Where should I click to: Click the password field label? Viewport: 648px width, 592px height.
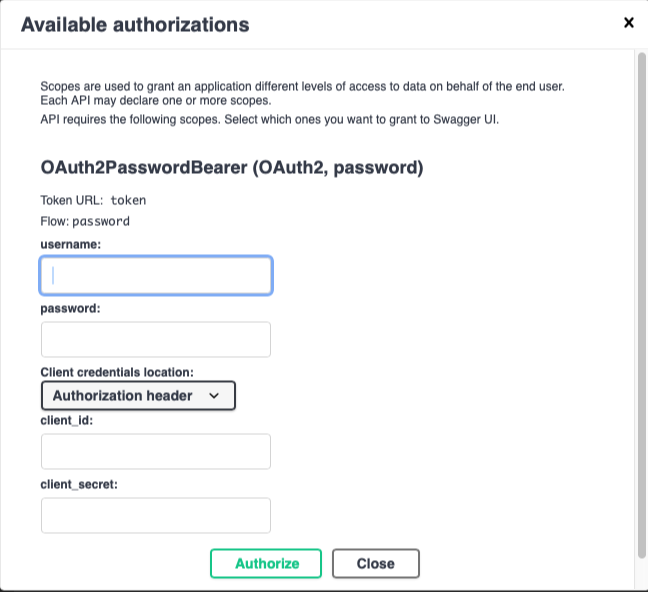pos(71,309)
